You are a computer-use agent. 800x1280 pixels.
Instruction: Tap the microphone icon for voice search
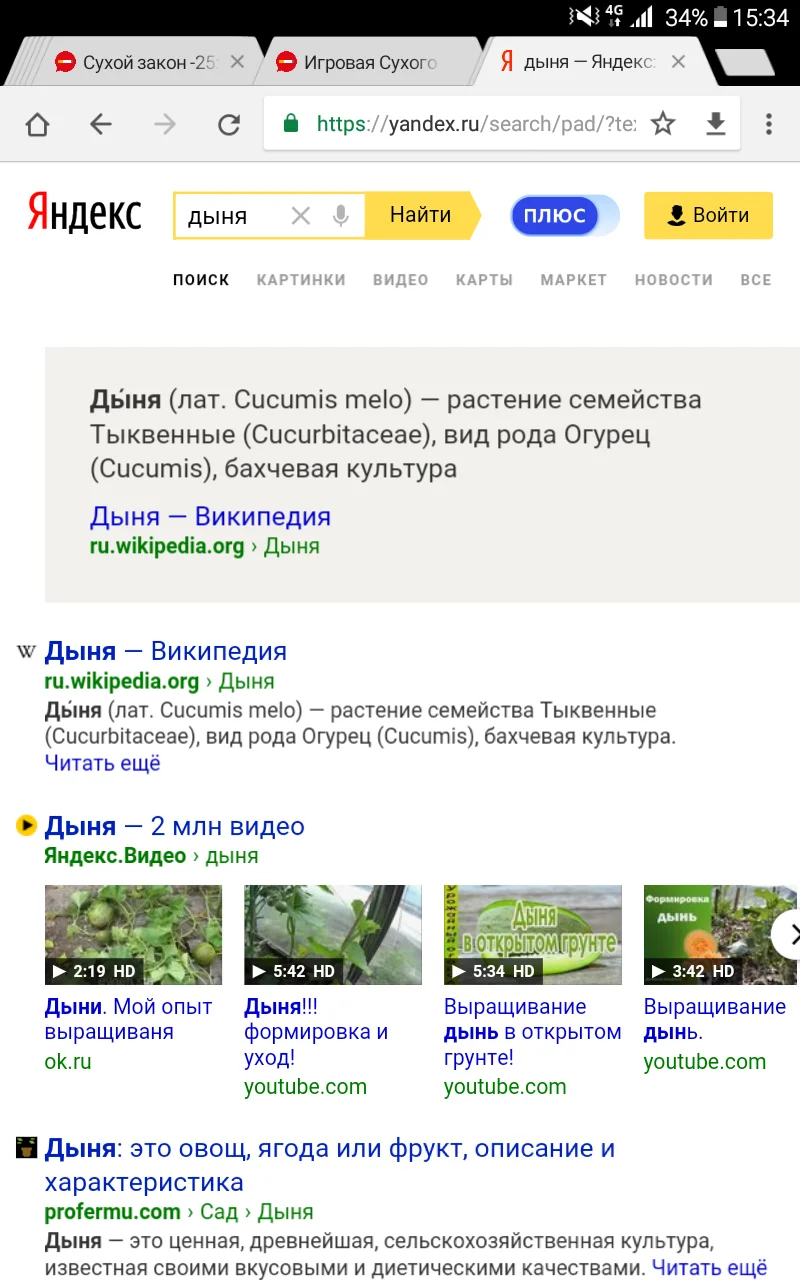tap(340, 214)
